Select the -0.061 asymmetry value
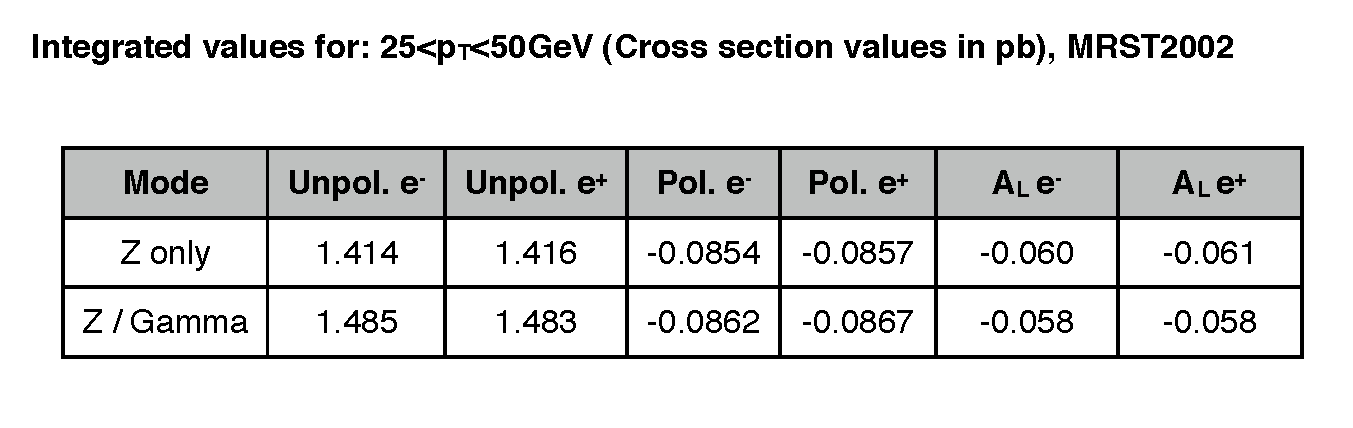This screenshot has width=1353, height=428. point(1209,253)
